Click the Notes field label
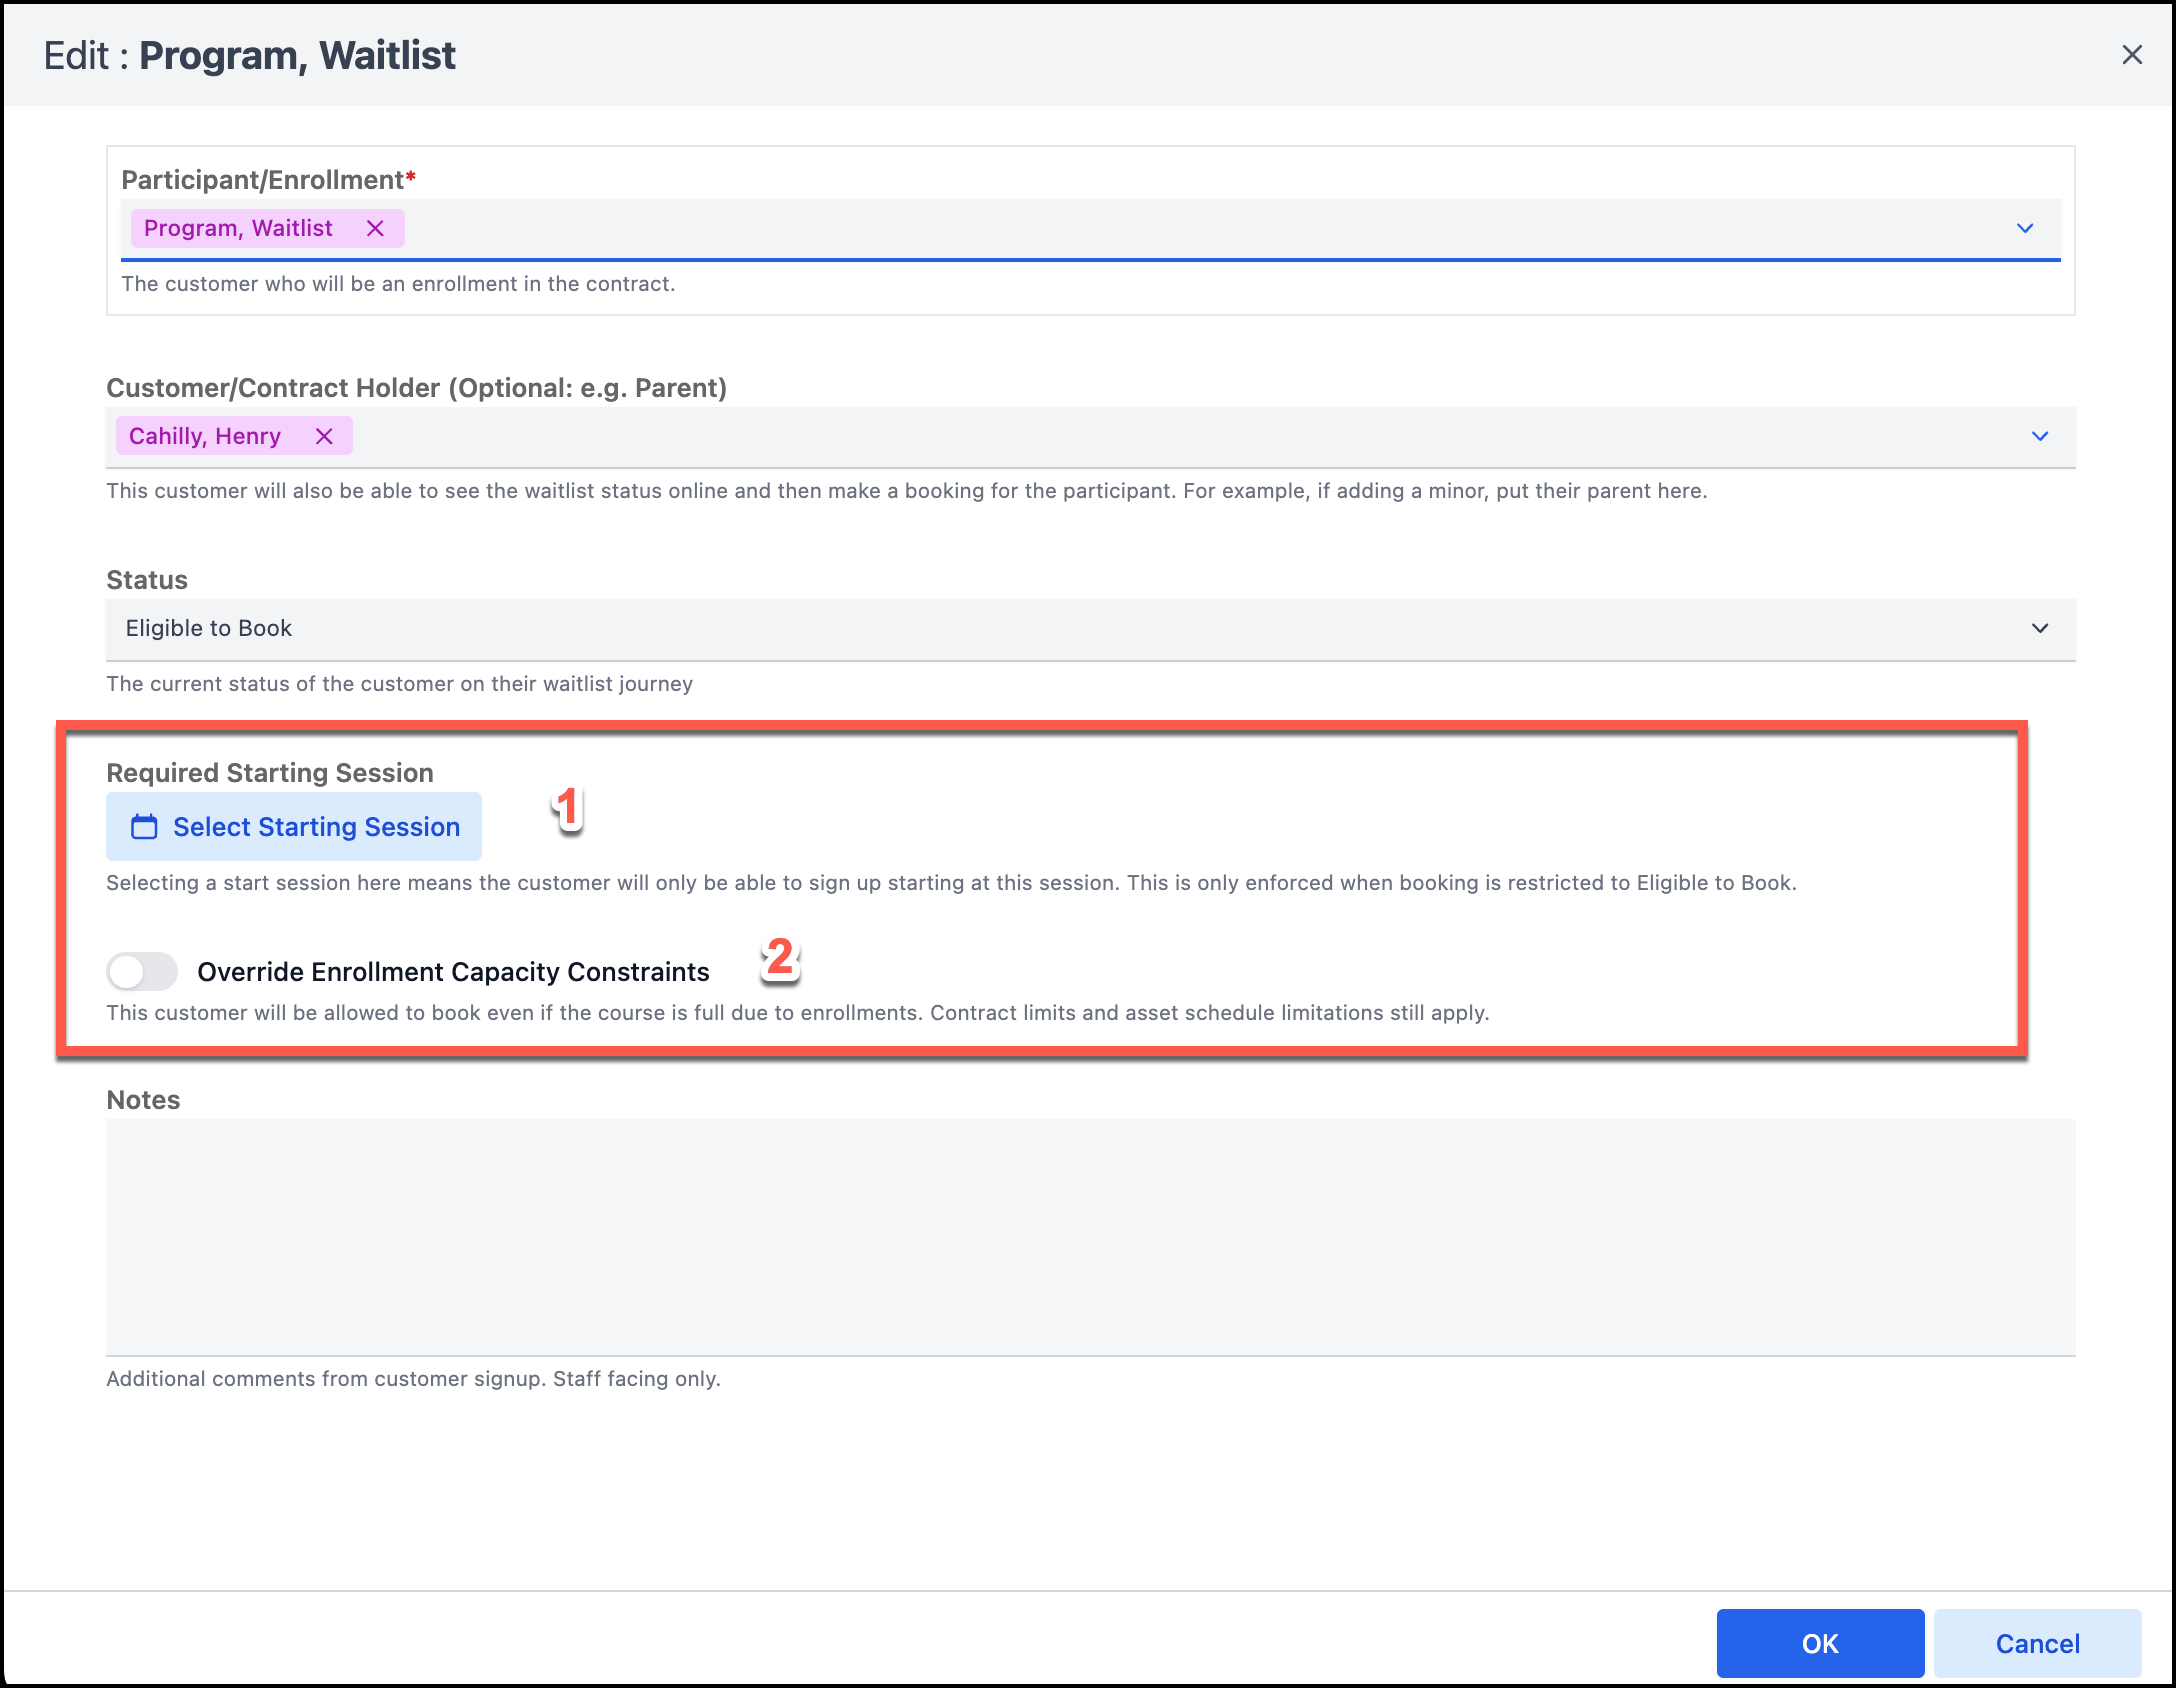 coord(143,1100)
